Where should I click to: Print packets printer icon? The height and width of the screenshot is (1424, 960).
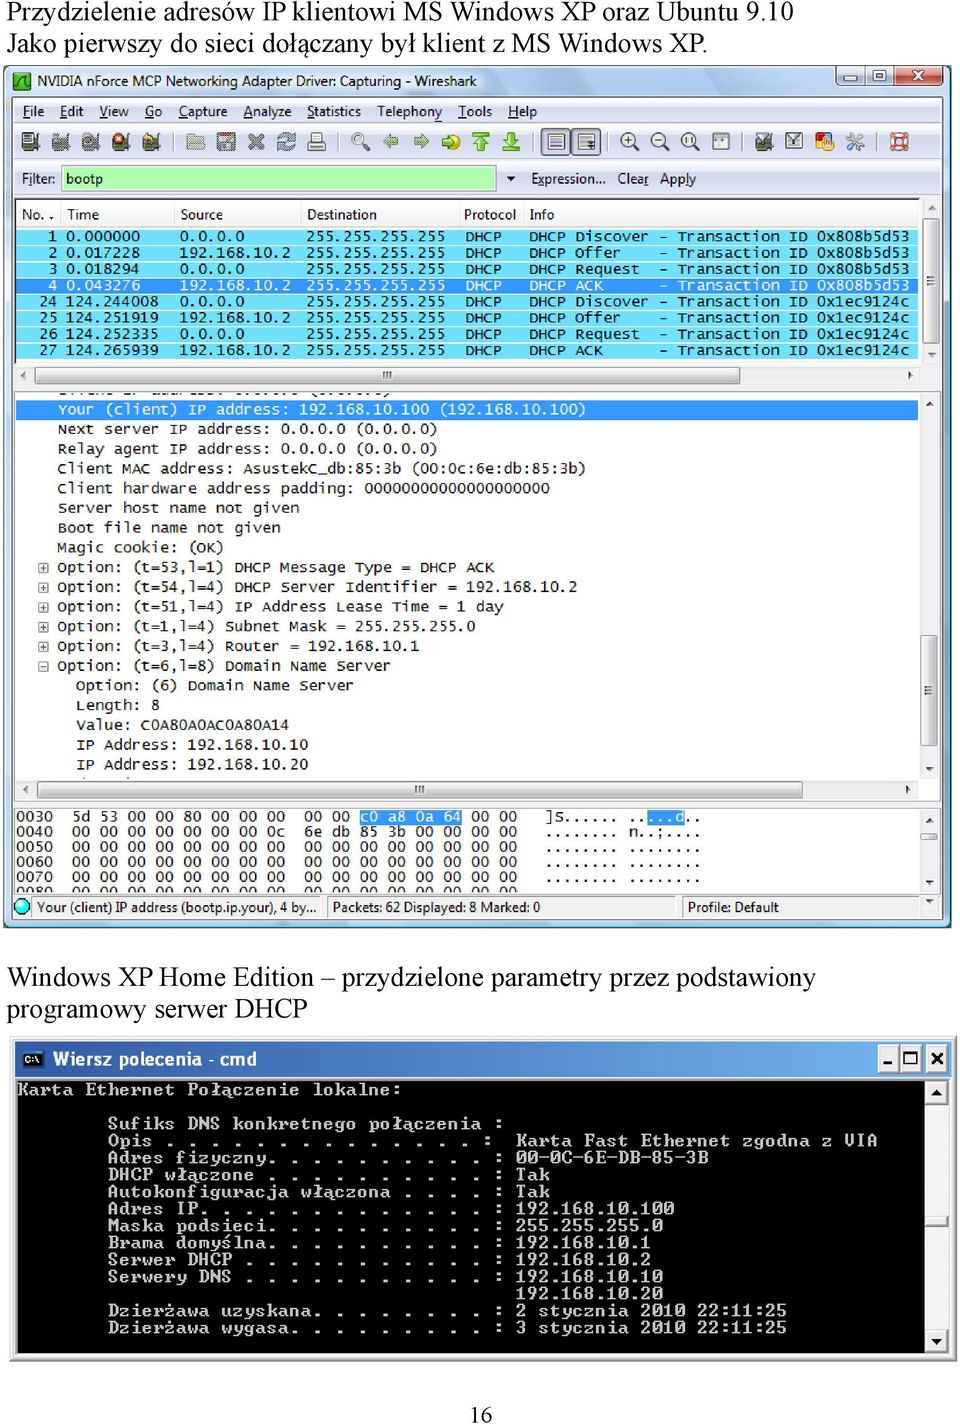click(x=316, y=142)
